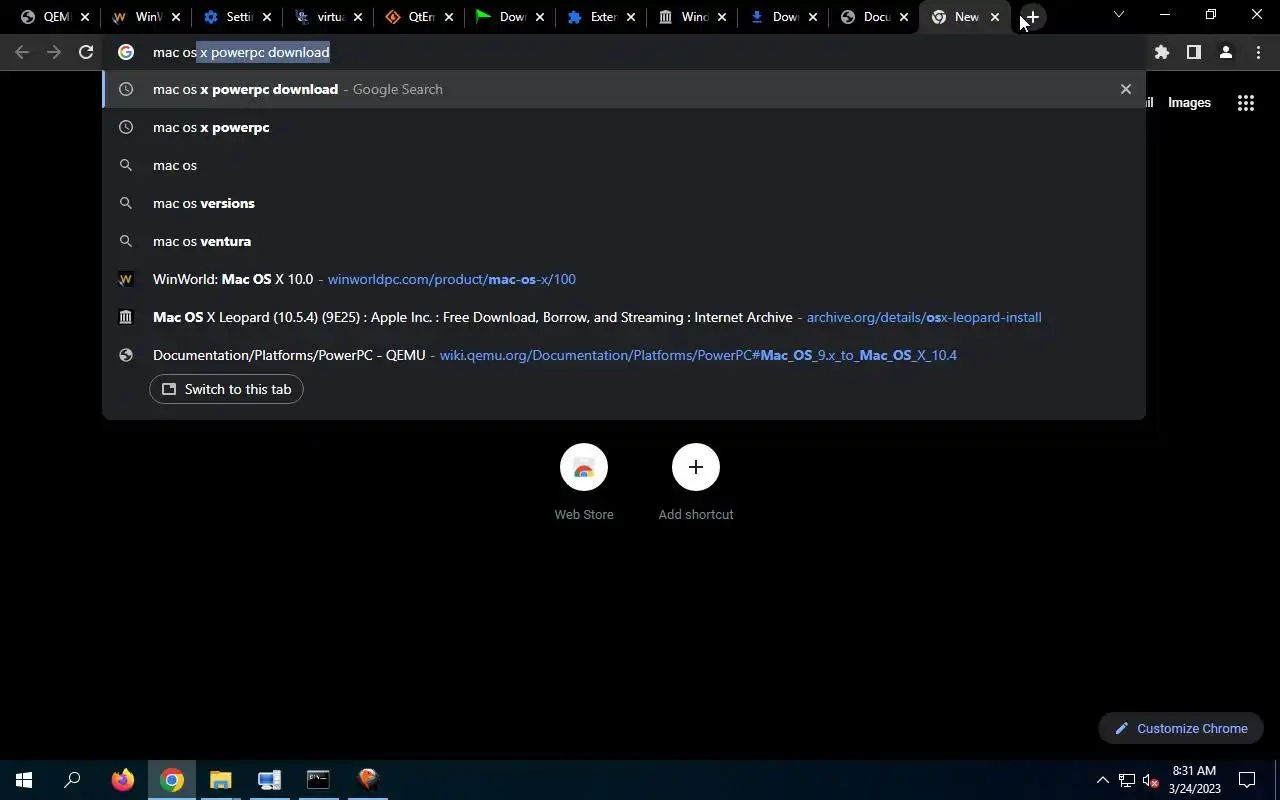Open the Windows Start menu
This screenshot has width=1280, height=800.
(24, 780)
